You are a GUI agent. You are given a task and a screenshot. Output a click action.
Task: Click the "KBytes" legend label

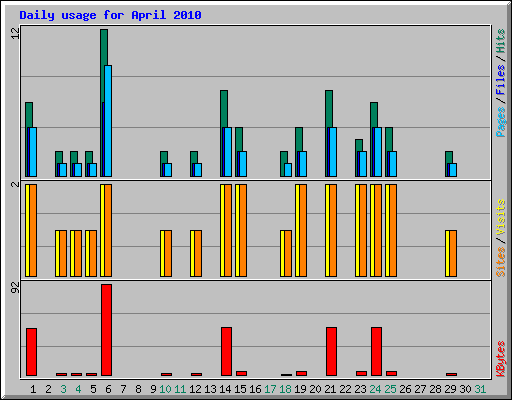(x=500, y=359)
